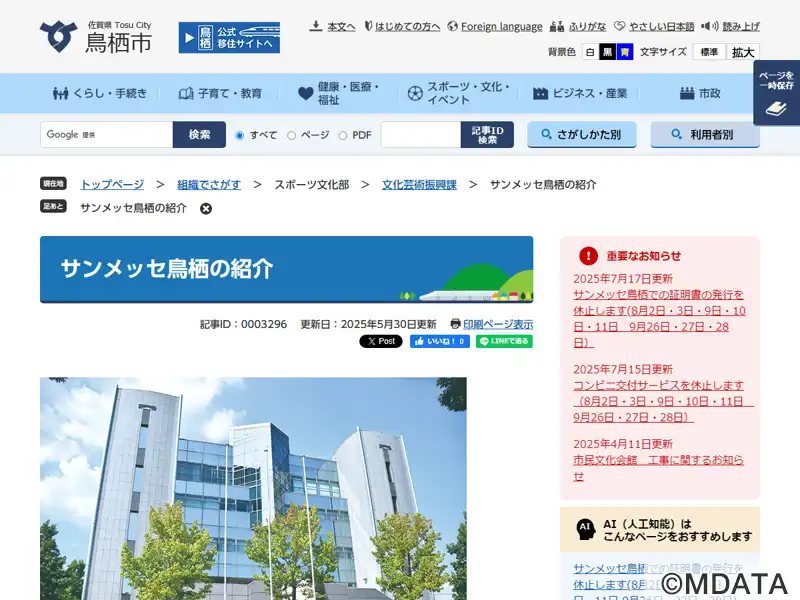The image size is (800, 600).
Task: Click the 現在地 current location badge
Action: 54,183
